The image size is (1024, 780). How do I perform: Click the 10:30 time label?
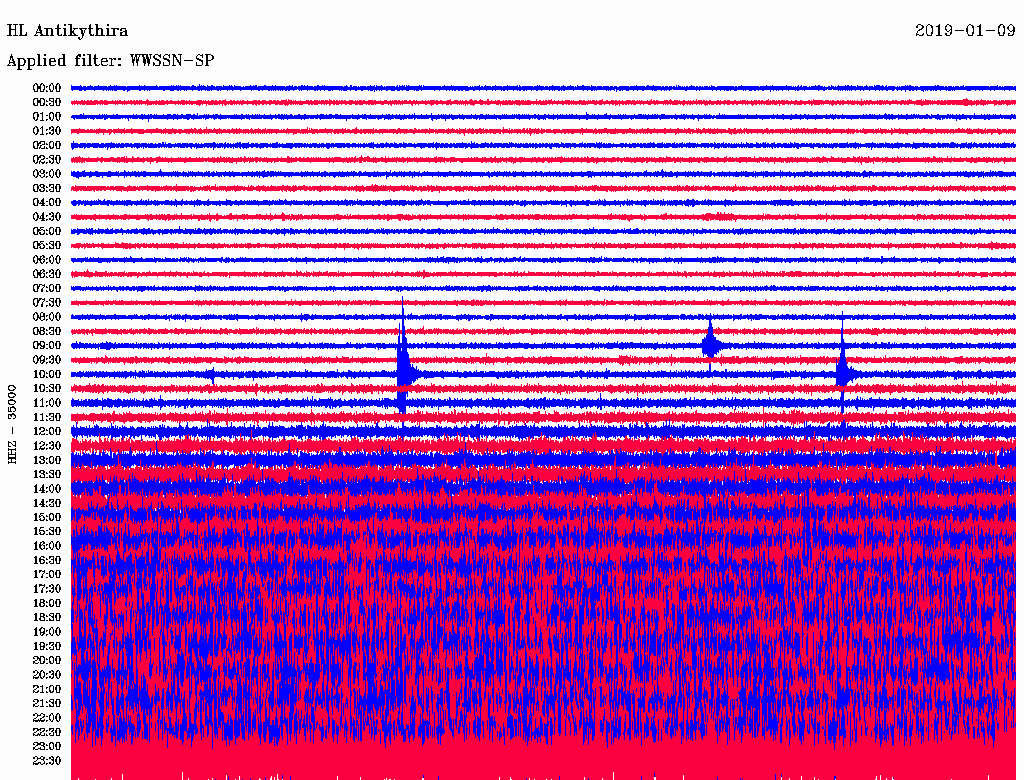pyautogui.click(x=47, y=388)
